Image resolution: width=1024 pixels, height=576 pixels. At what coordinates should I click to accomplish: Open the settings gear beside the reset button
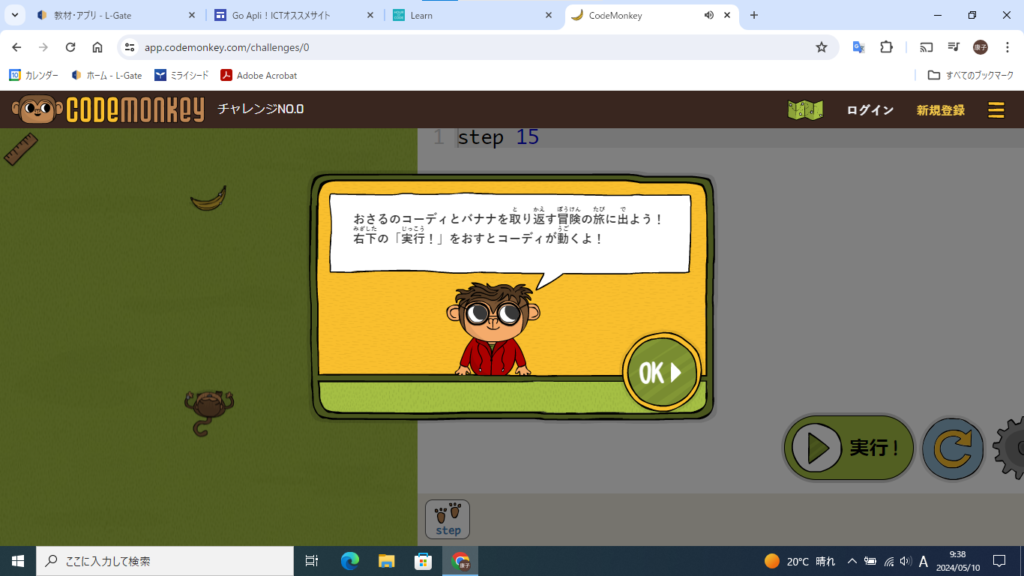[x=1010, y=448]
